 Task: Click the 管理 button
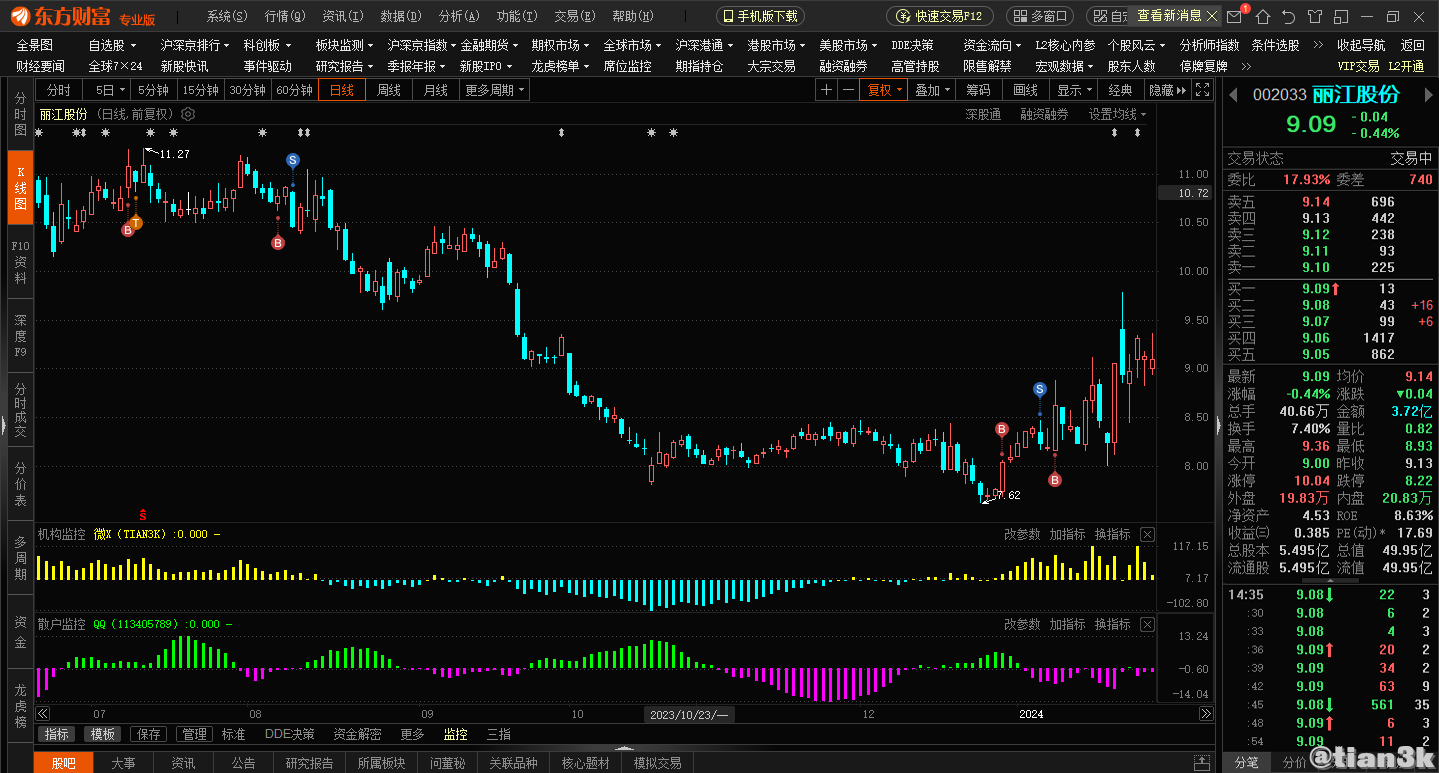coord(194,734)
